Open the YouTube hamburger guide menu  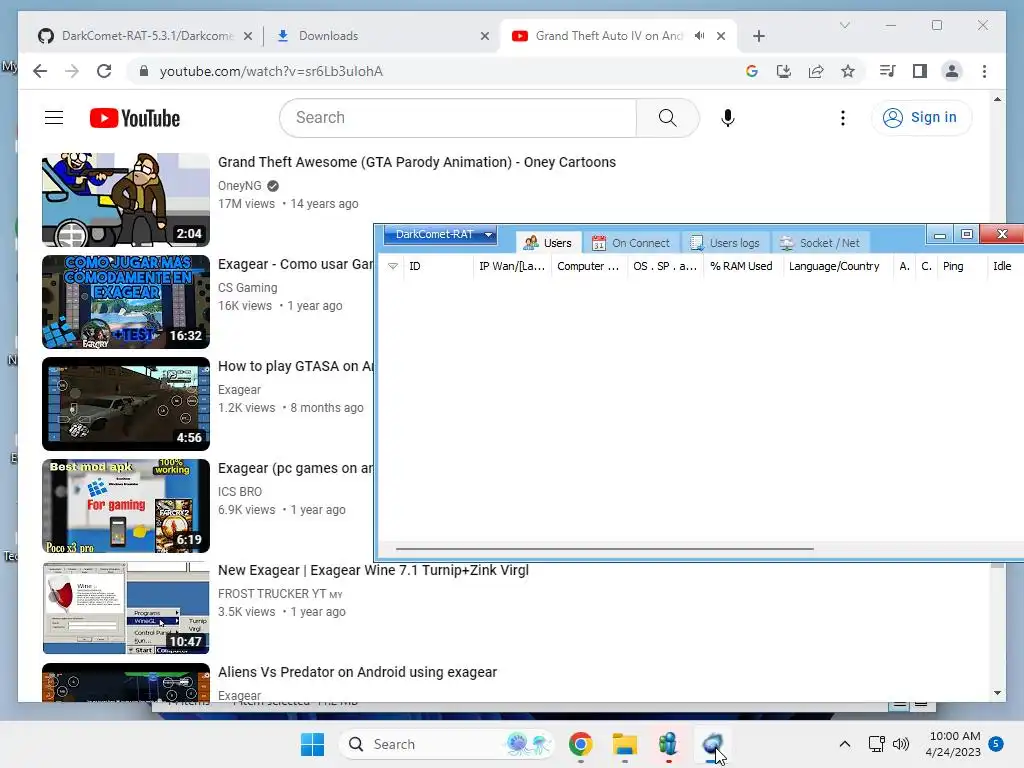[x=54, y=118]
